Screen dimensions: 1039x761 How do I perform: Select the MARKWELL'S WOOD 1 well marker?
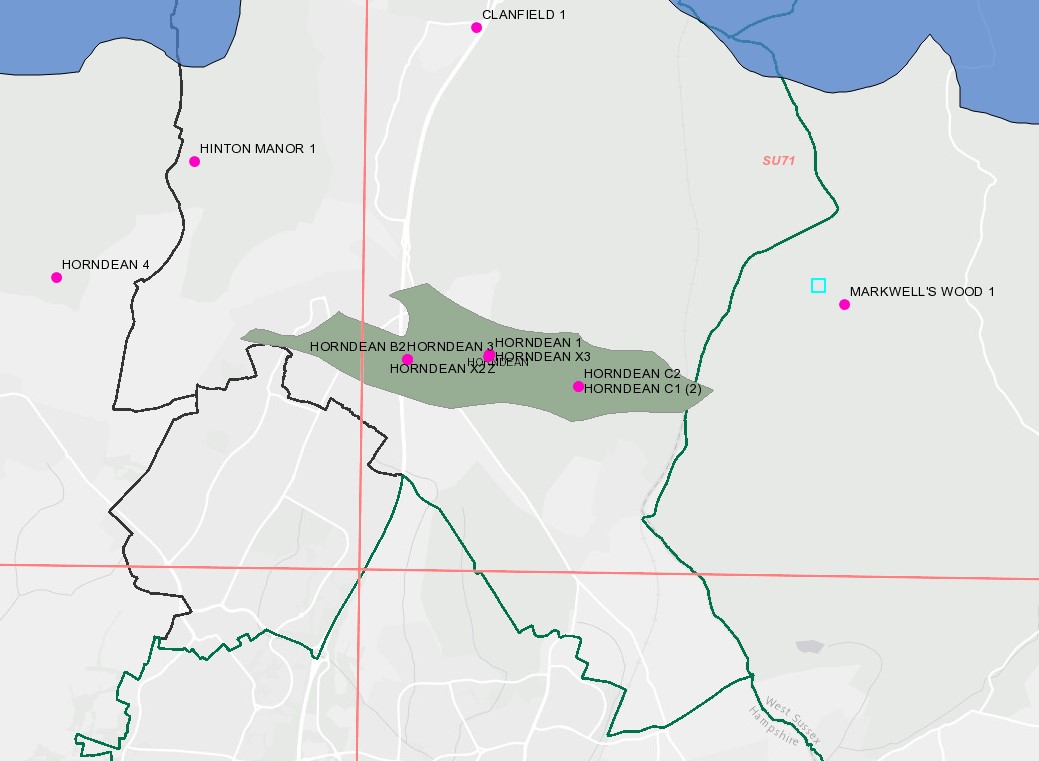844,305
